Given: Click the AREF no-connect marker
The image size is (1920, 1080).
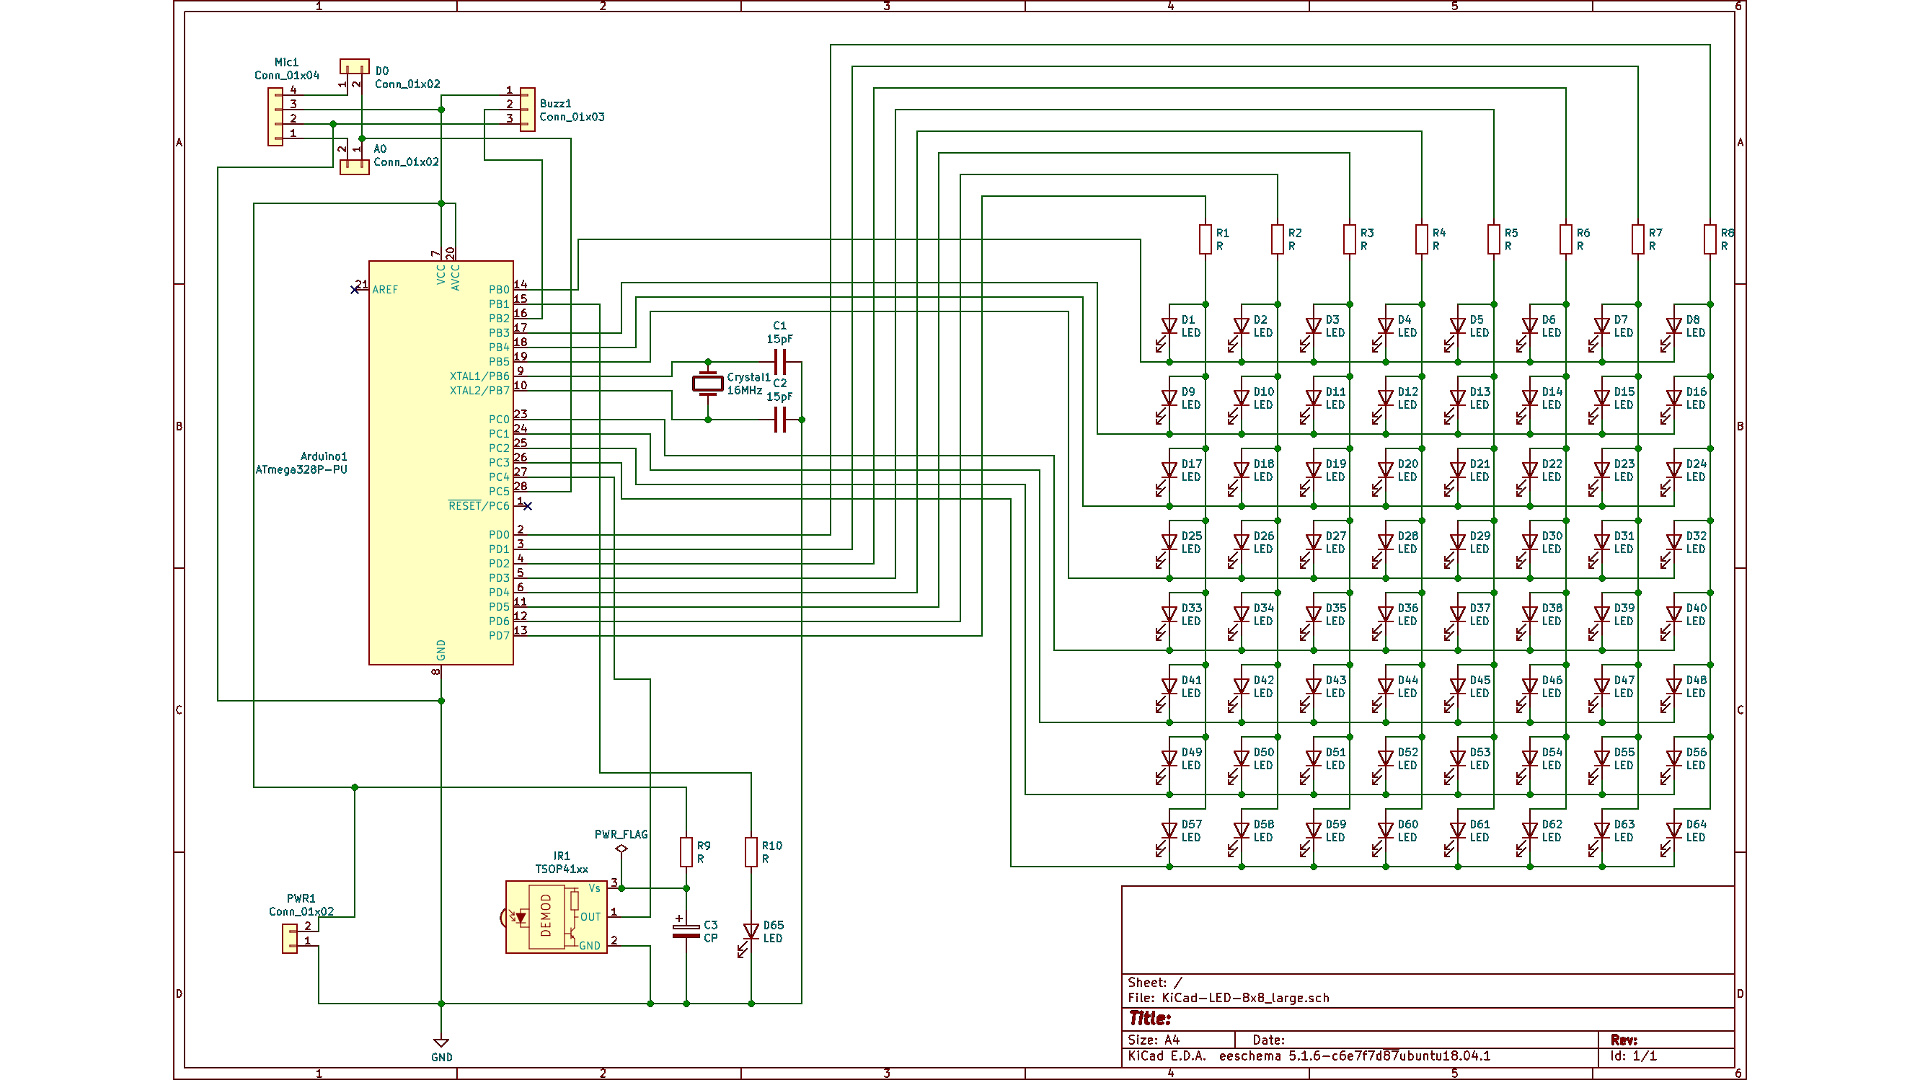Looking at the screenshot, I should (x=355, y=290).
